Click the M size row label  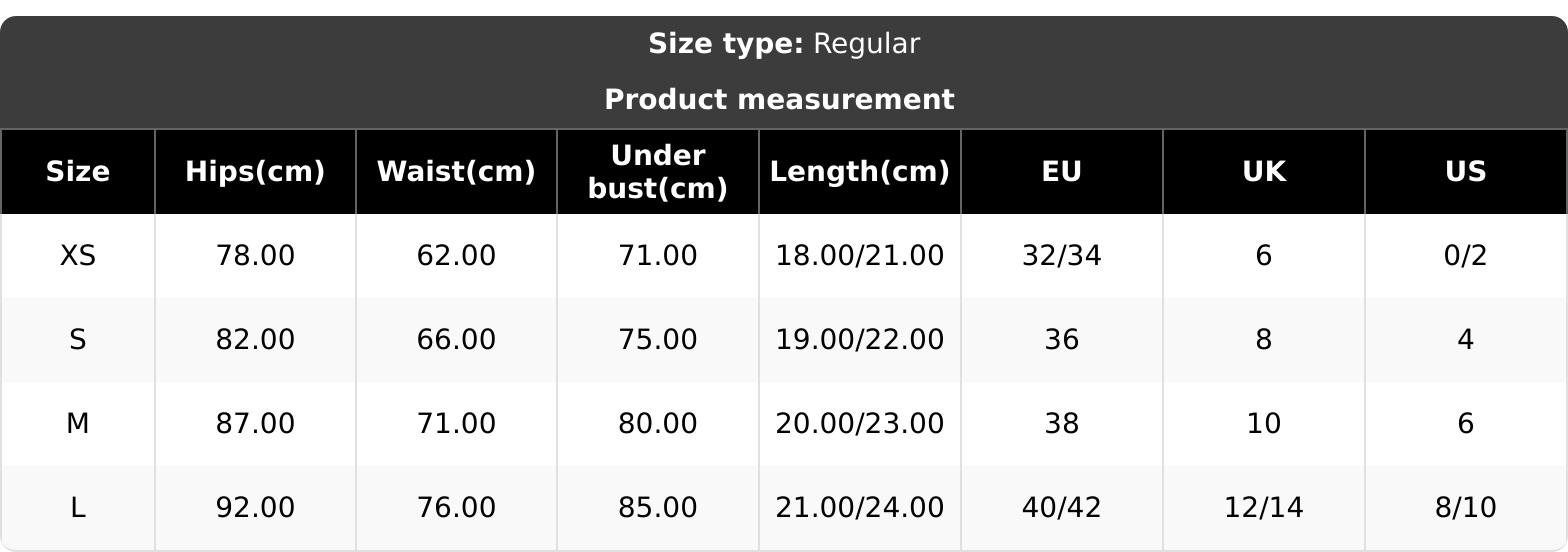pyautogui.click(x=78, y=424)
